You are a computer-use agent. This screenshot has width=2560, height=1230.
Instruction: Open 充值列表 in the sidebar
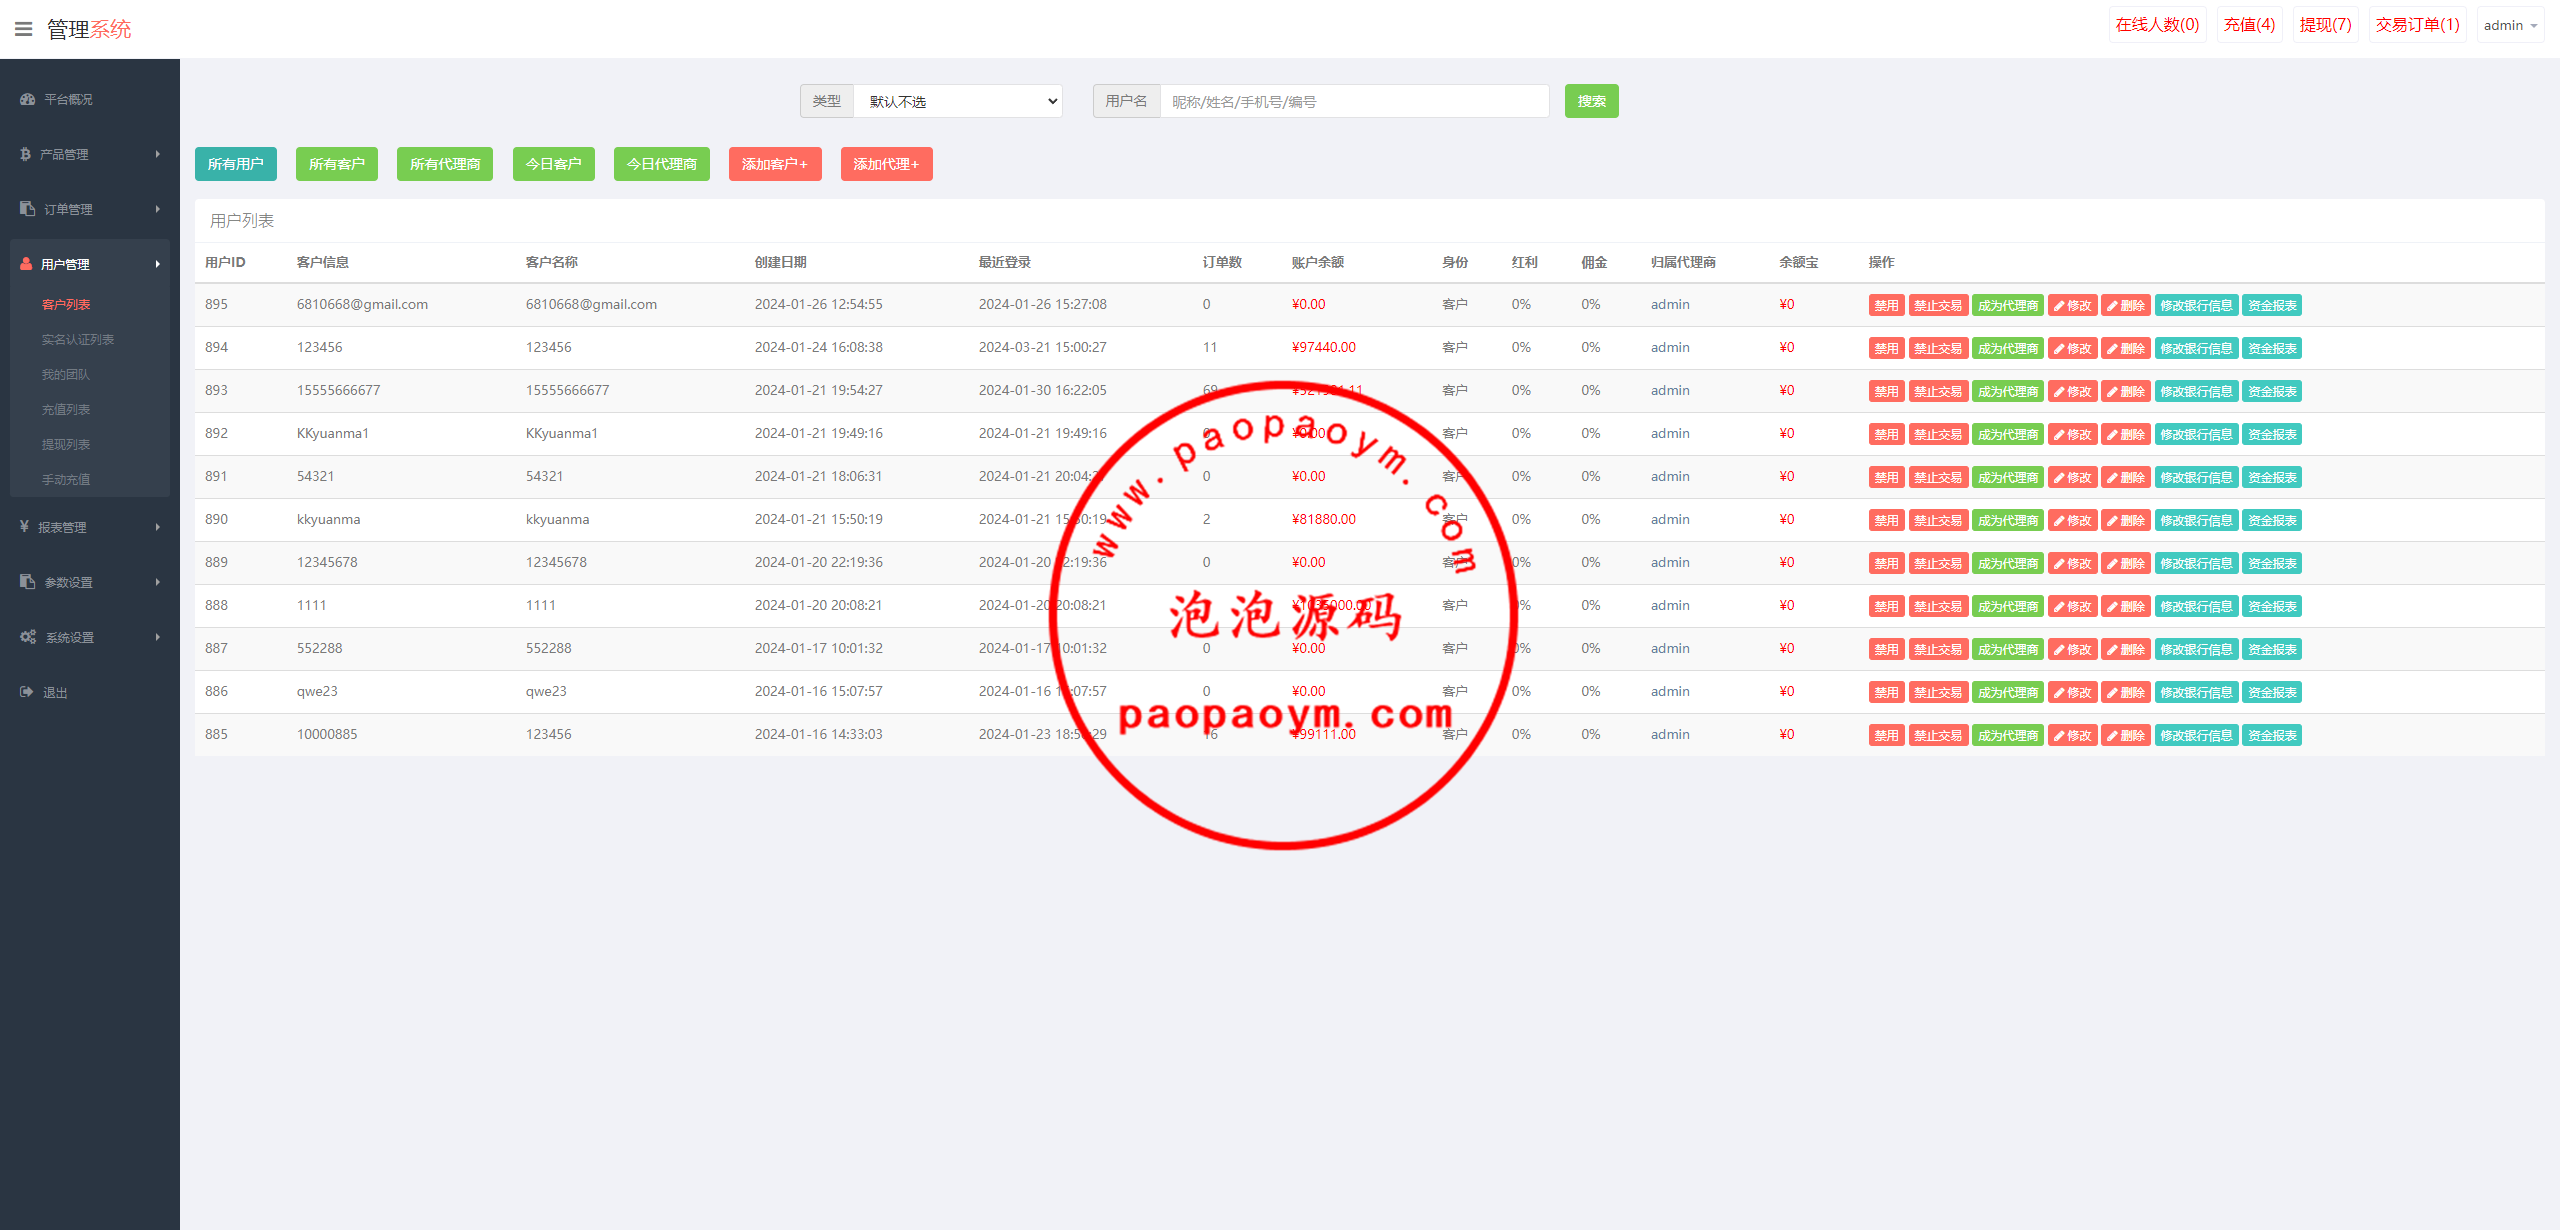66,409
